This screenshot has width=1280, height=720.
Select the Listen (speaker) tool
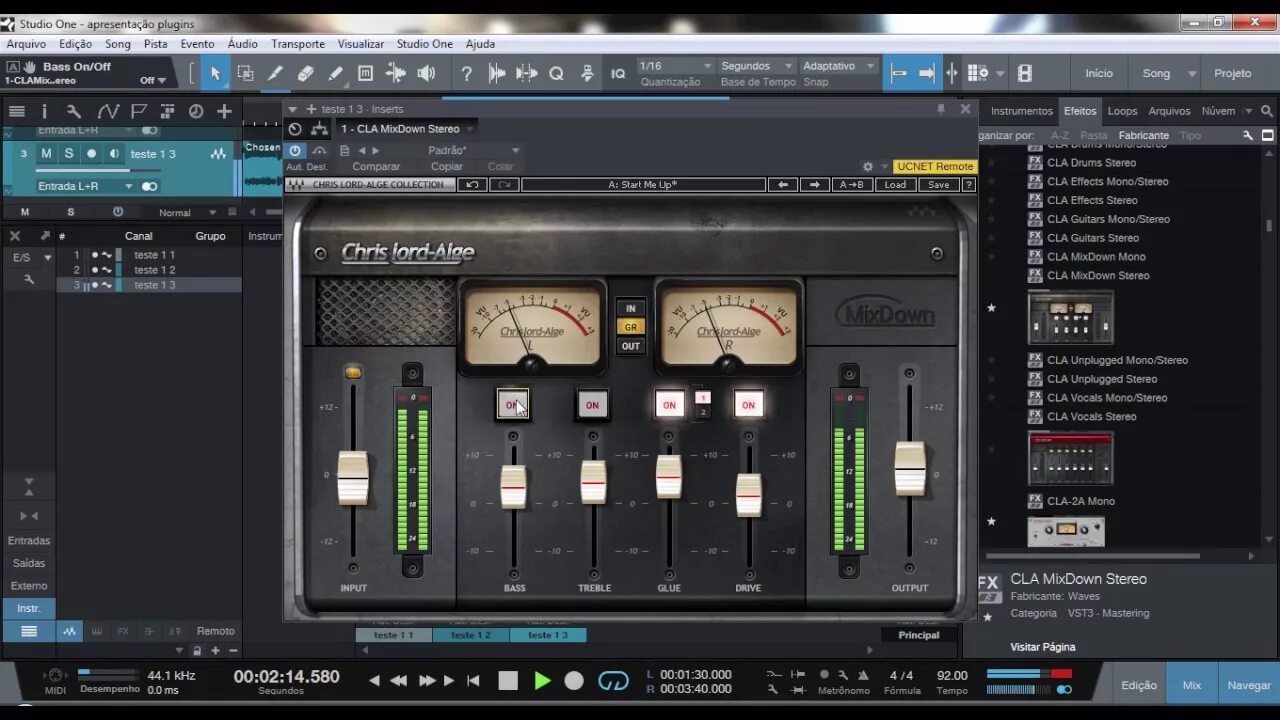click(427, 73)
